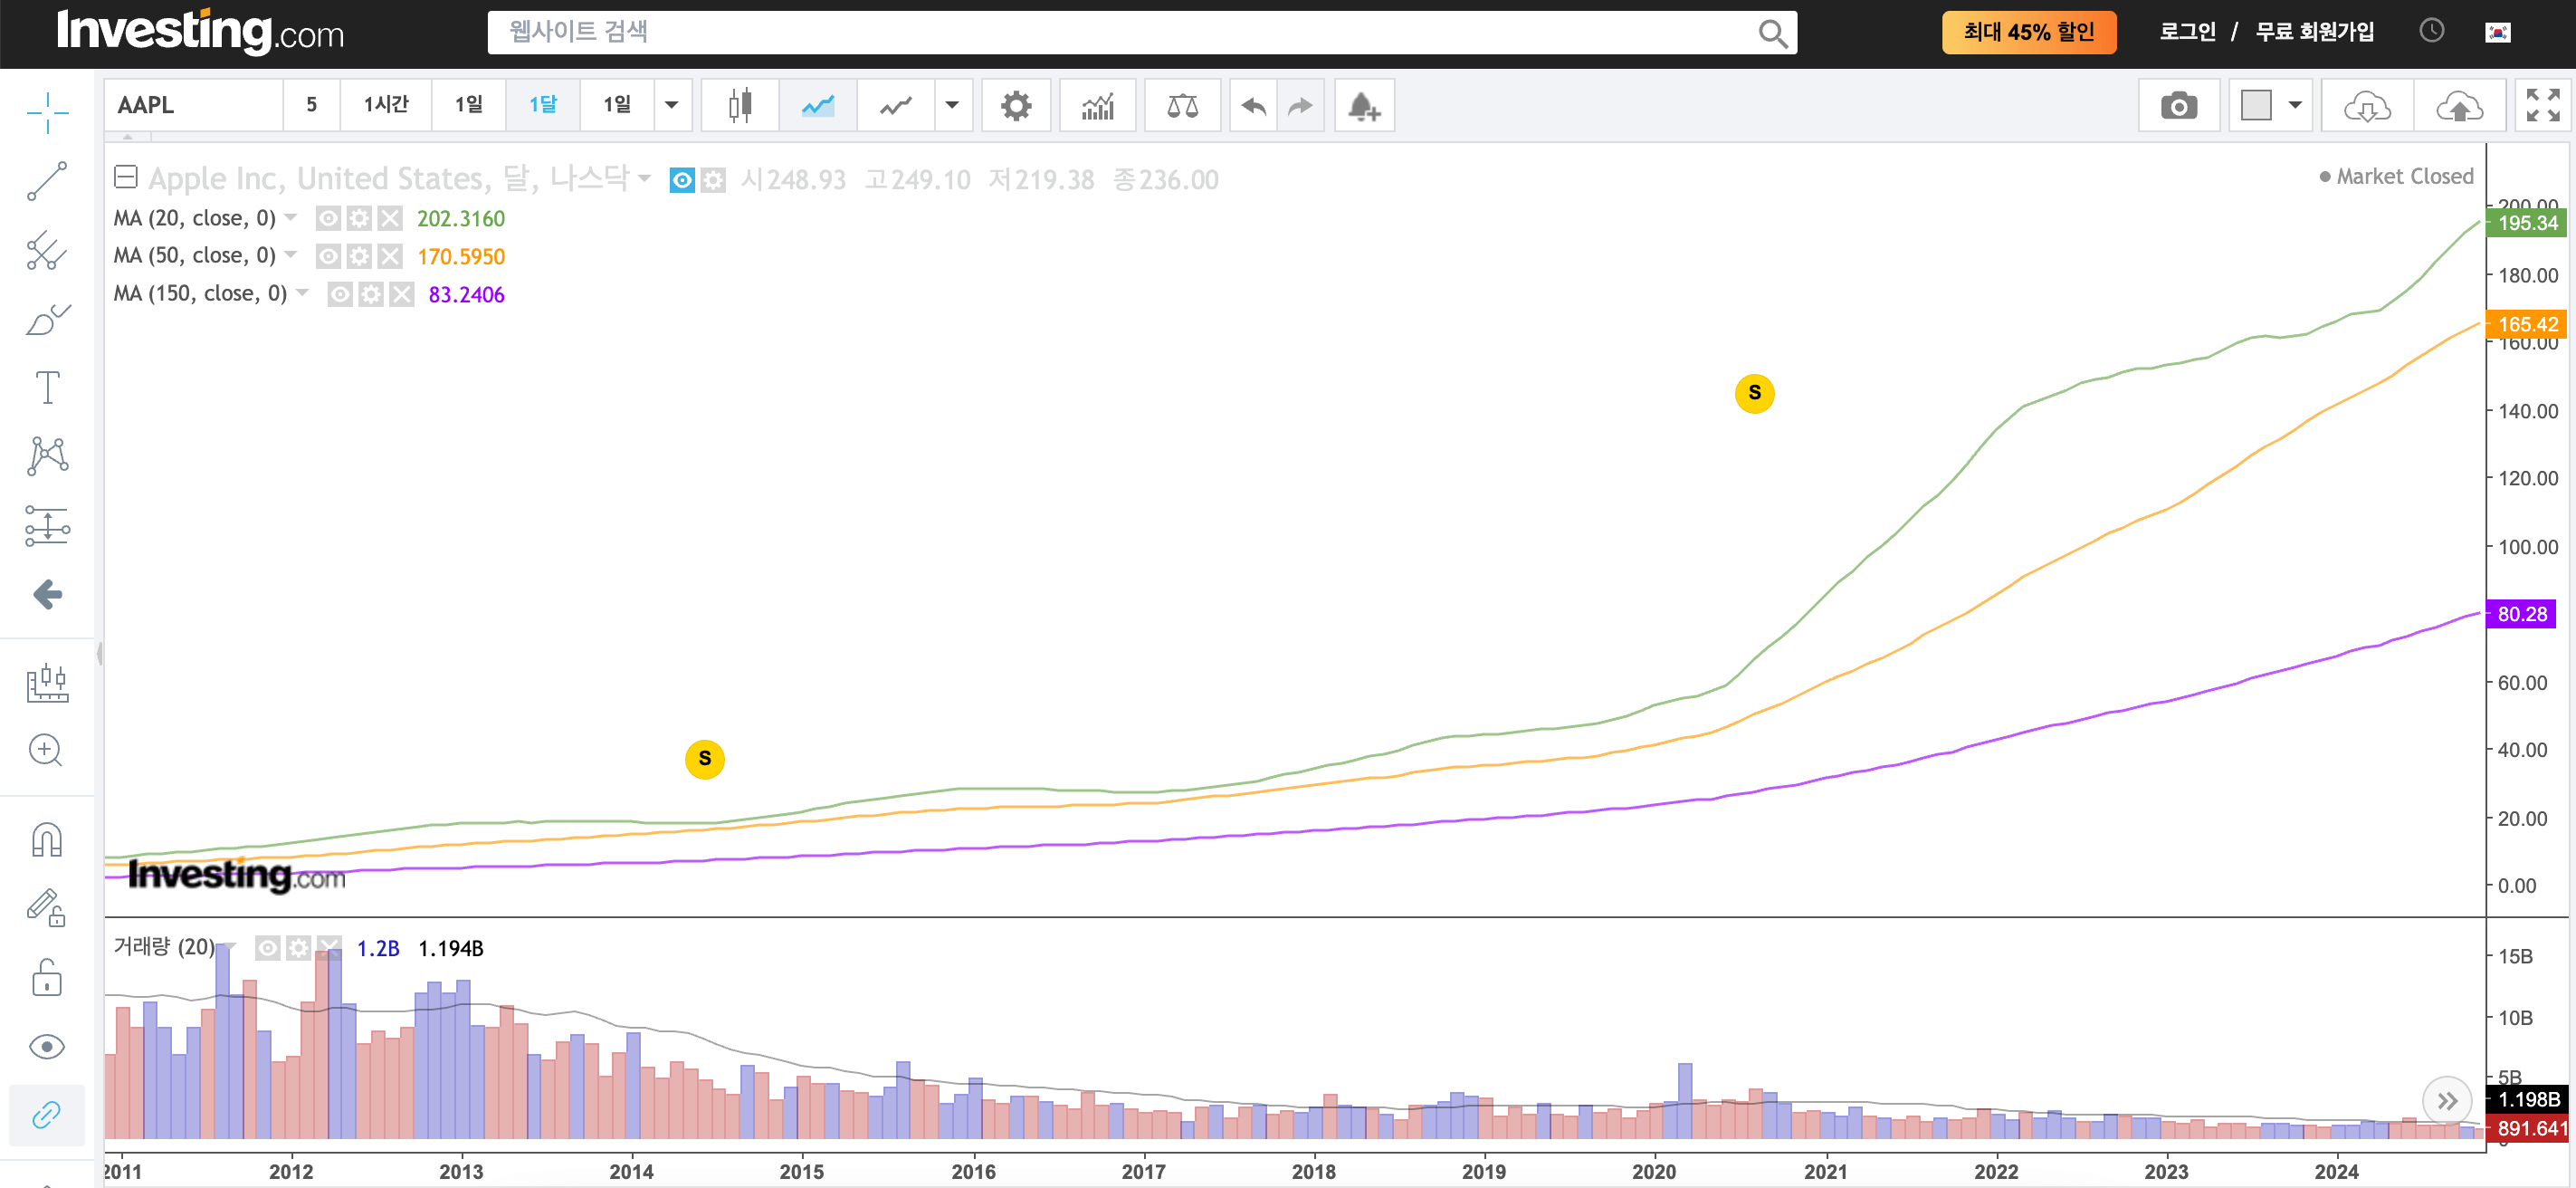Select the trend line drawing tool
This screenshot has width=2576, height=1188.
tap(47, 181)
